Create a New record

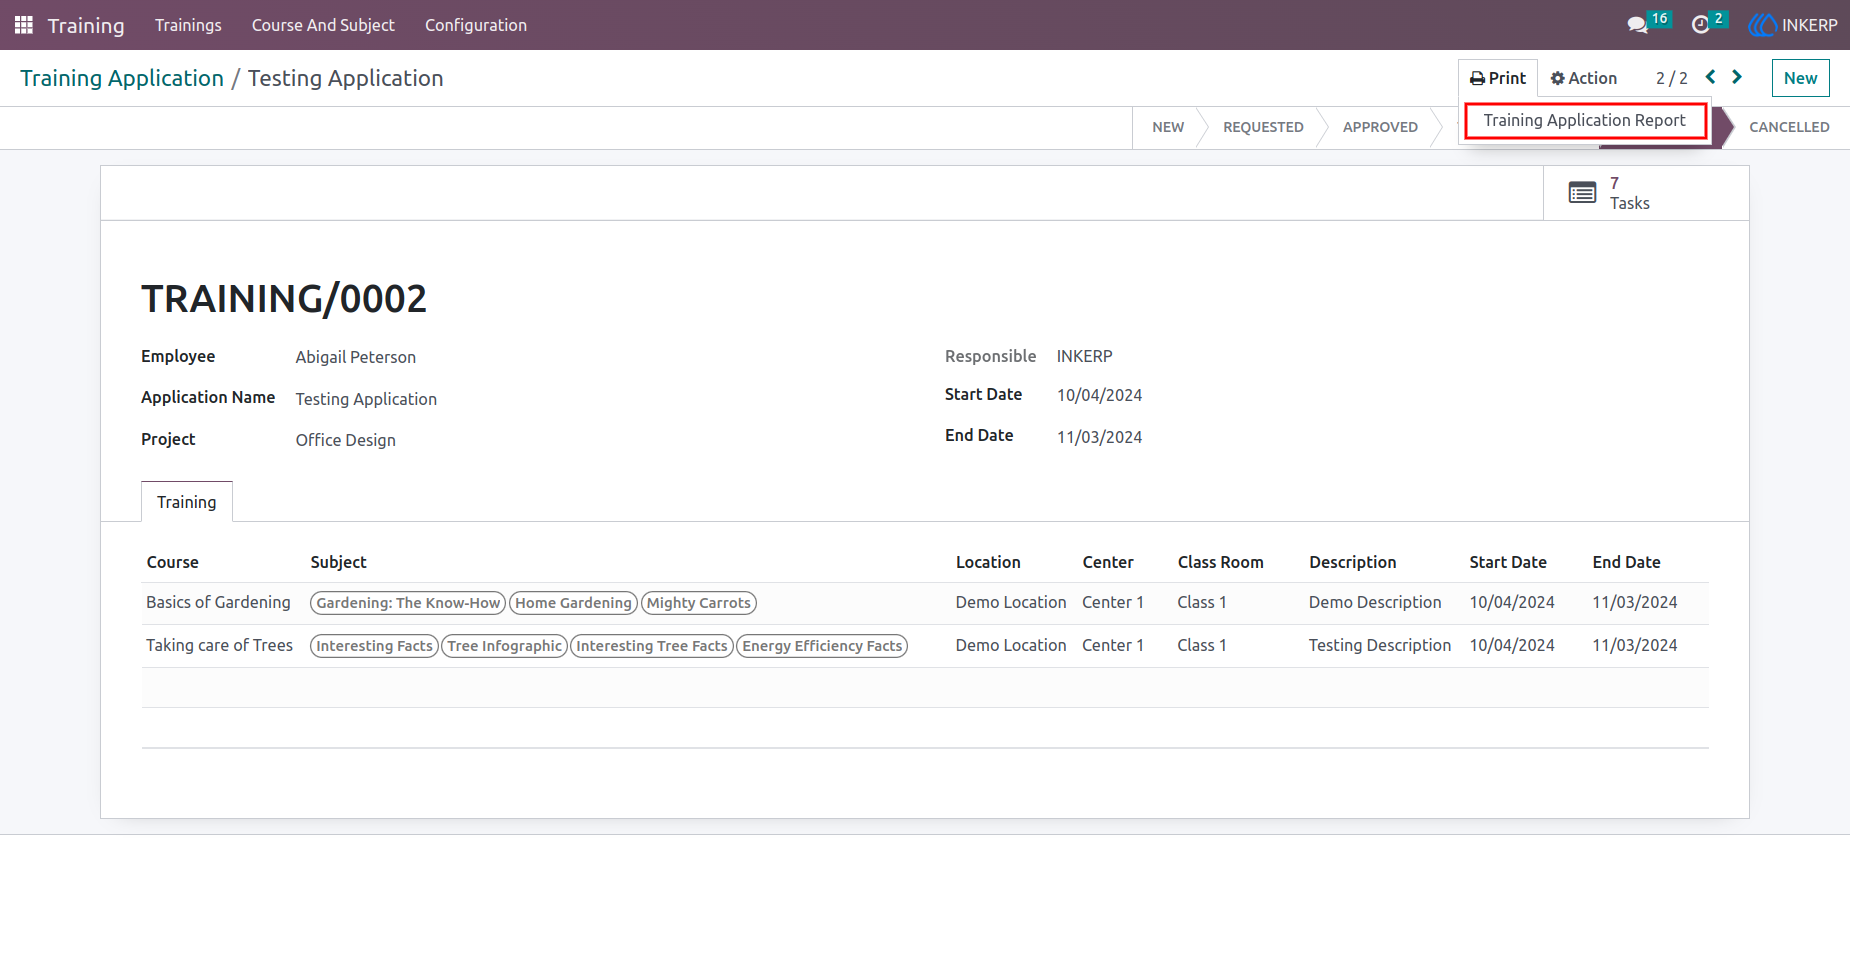(1800, 78)
